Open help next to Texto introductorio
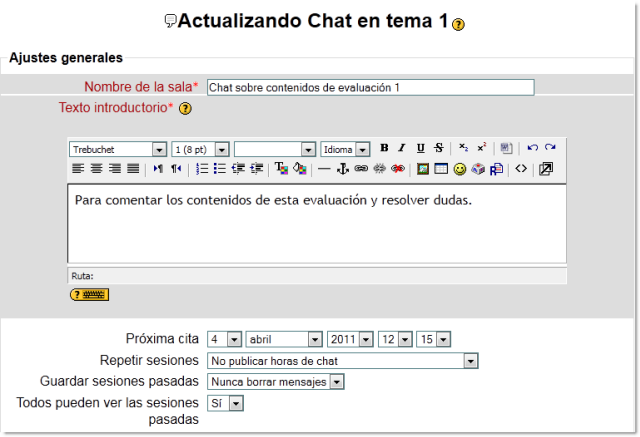This screenshot has width=640, height=437. [185, 108]
